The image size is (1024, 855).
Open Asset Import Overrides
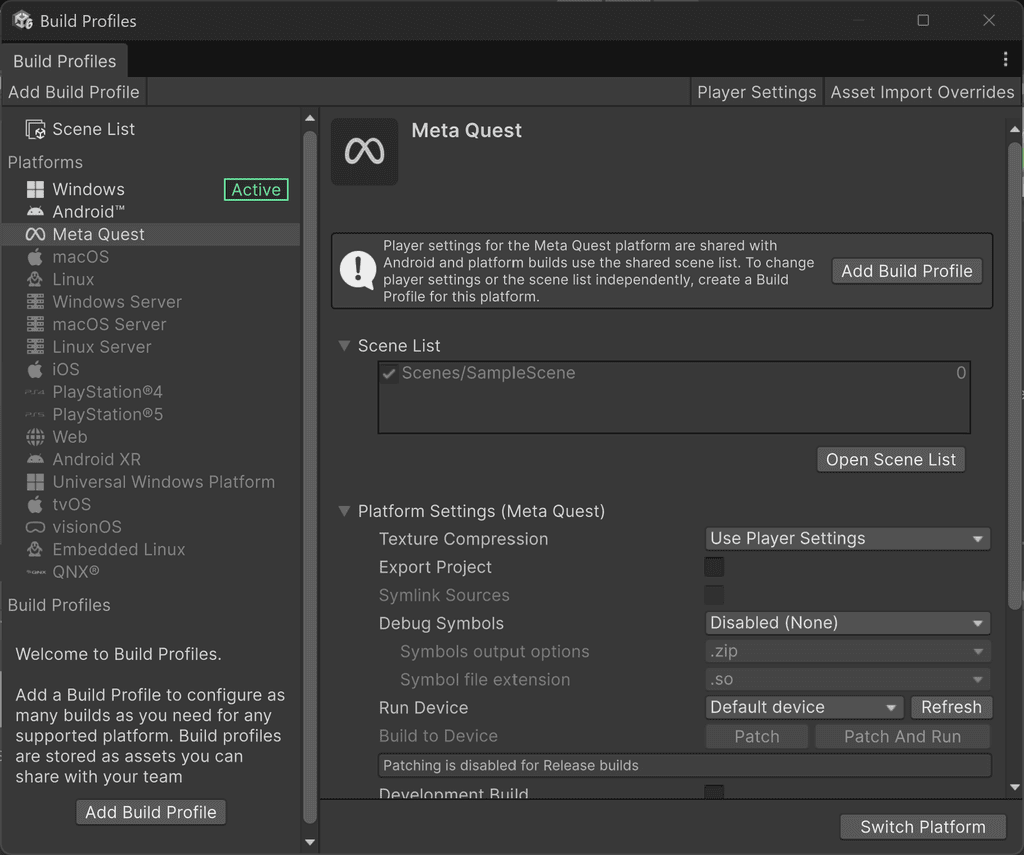coord(922,92)
